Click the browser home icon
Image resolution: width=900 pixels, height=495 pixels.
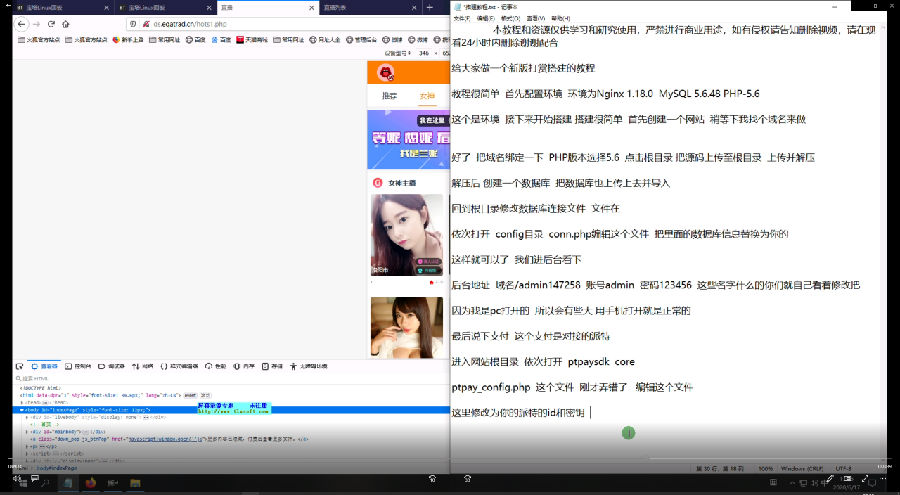point(65,24)
